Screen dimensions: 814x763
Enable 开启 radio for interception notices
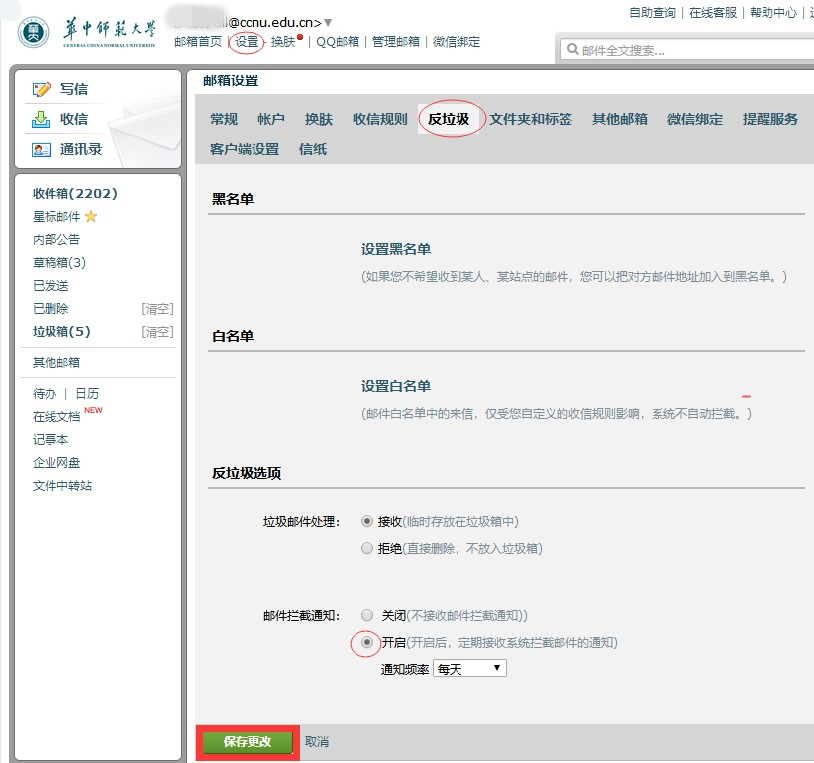(367, 642)
